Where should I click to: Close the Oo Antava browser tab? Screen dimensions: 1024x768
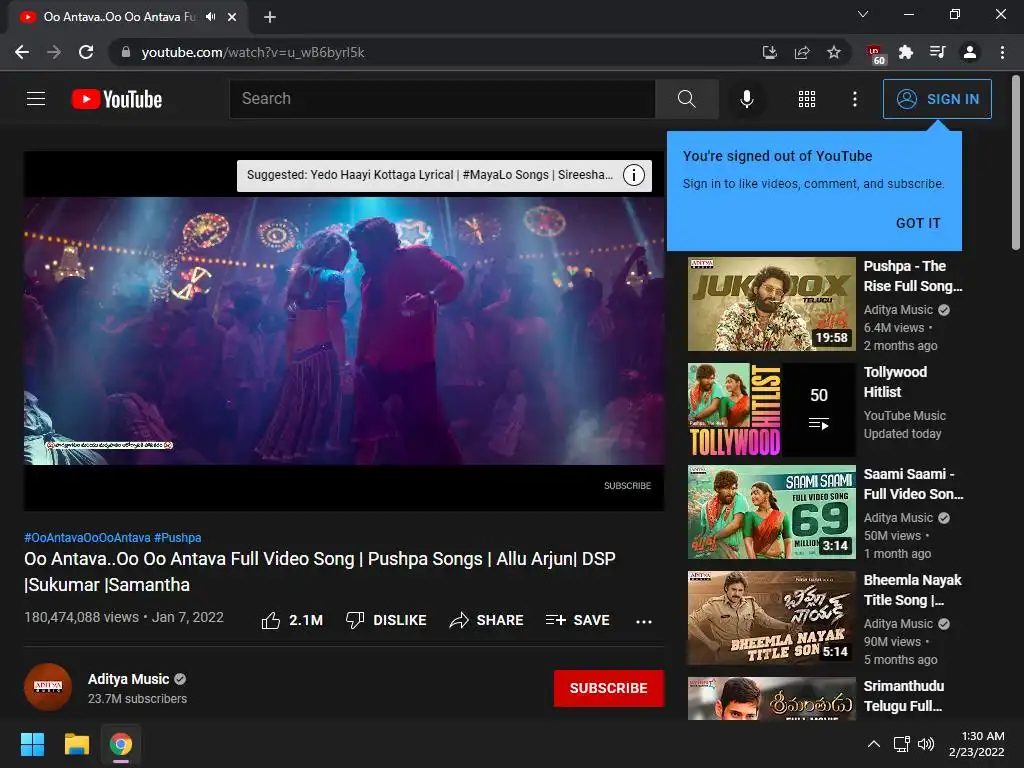232,17
